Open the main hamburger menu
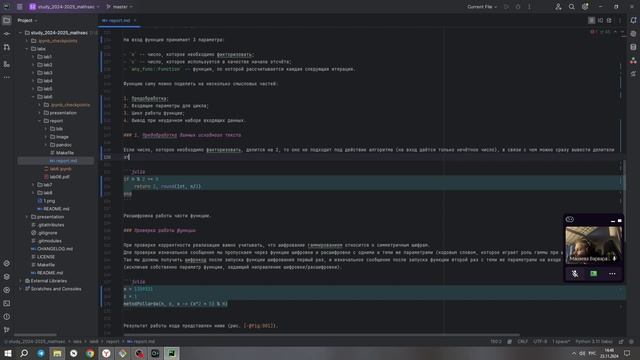Image resolution: width=640 pixels, height=360 pixels. (20, 7)
